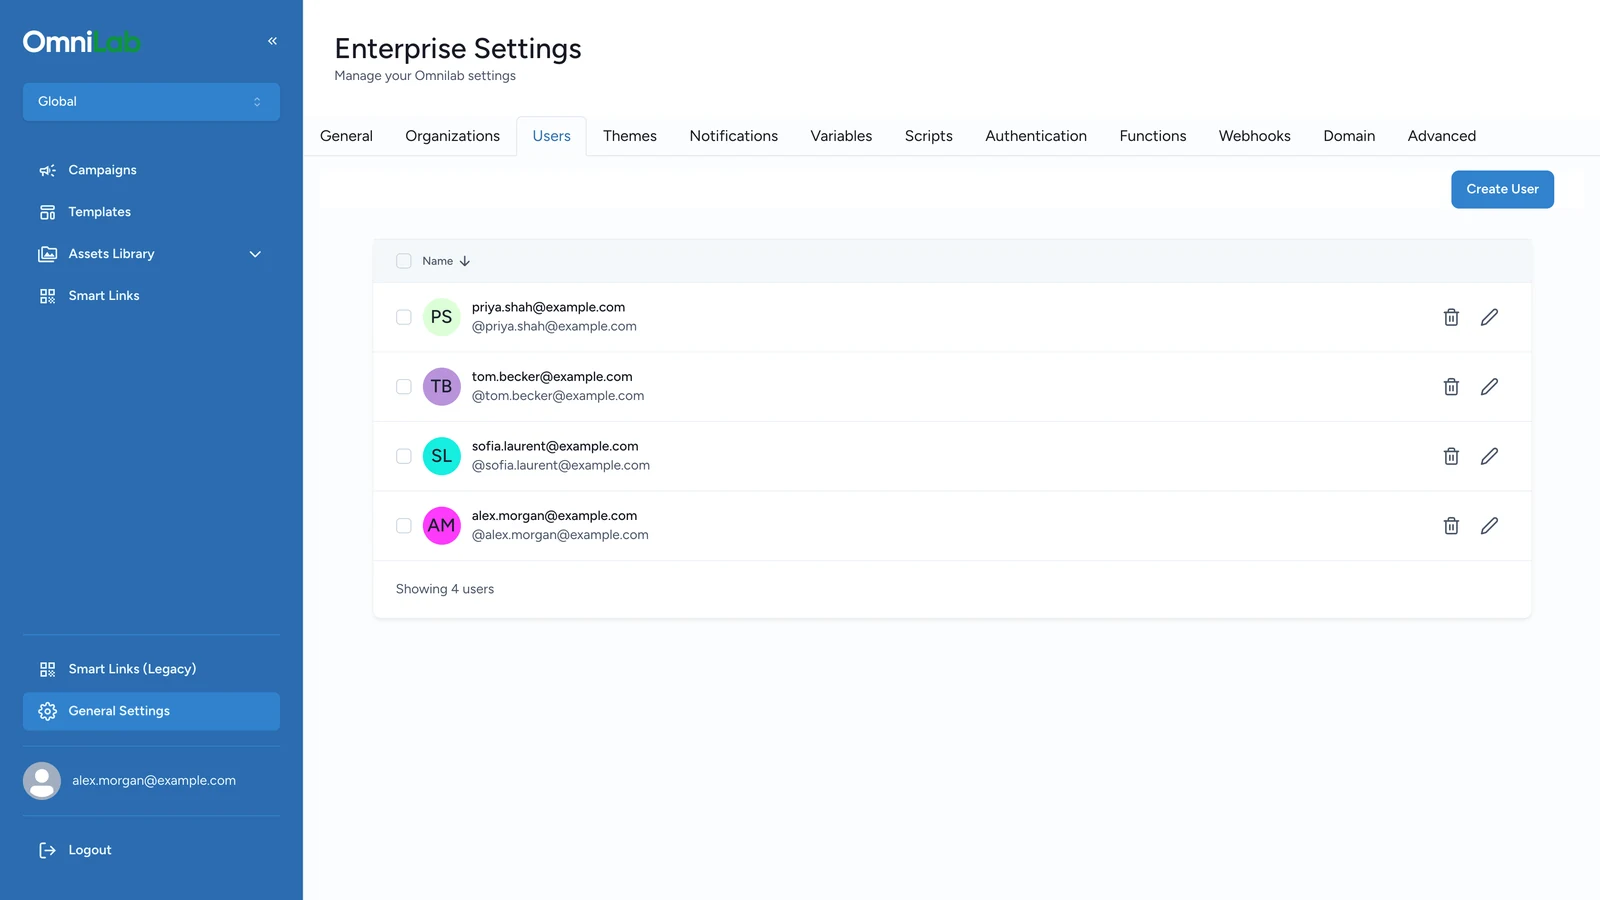This screenshot has height=900, width=1600.
Task: Click the Templates layout icon
Action: [x=47, y=212]
